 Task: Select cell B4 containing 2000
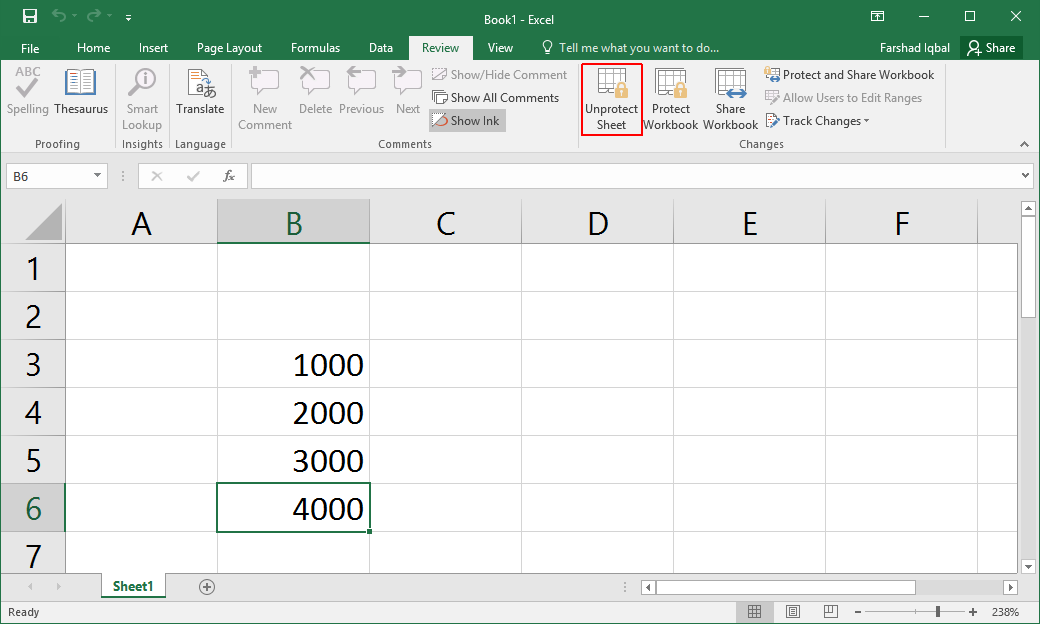pos(293,412)
